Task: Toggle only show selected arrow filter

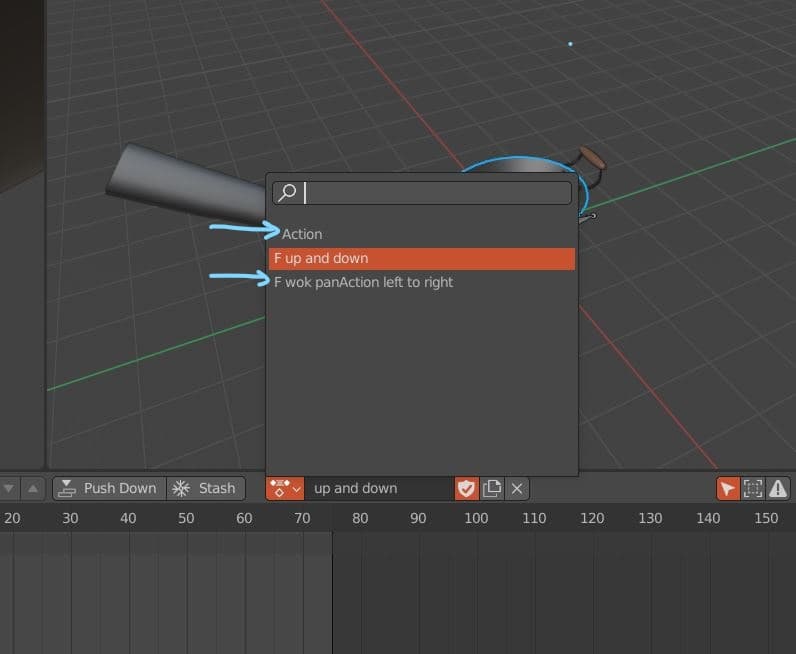Action: pyautogui.click(x=728, y=488)
